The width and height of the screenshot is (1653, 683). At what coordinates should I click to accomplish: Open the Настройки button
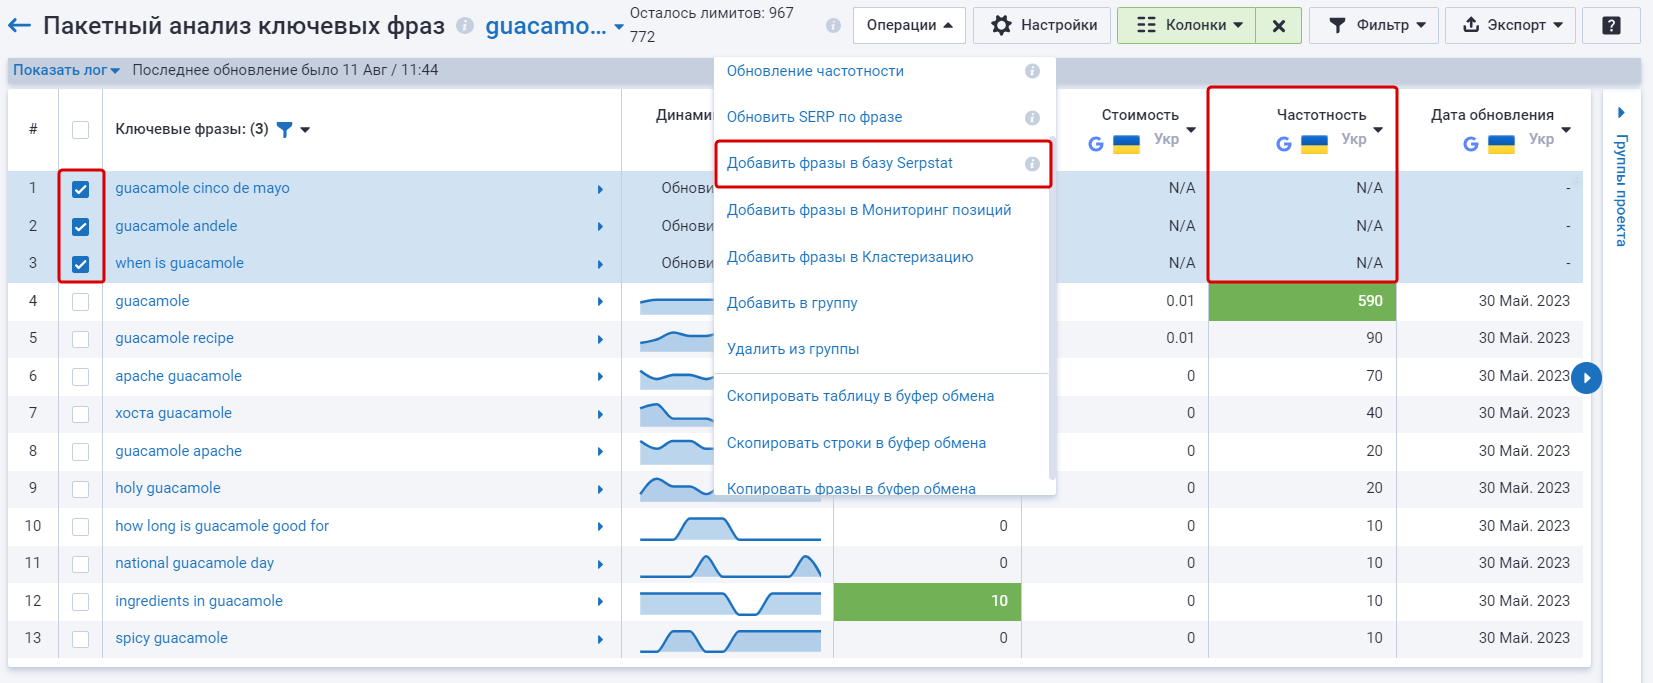coord(1042,25)
